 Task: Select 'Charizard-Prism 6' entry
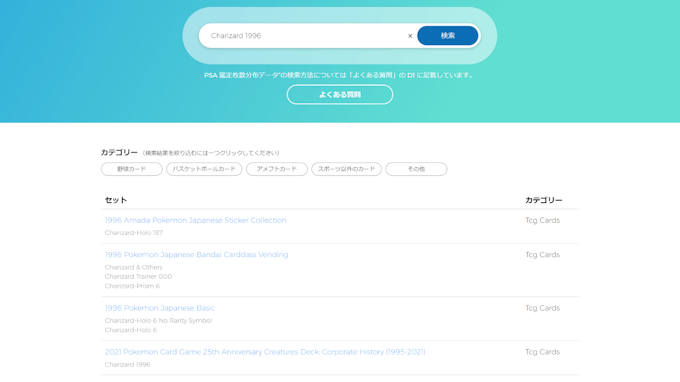[132, 286]
